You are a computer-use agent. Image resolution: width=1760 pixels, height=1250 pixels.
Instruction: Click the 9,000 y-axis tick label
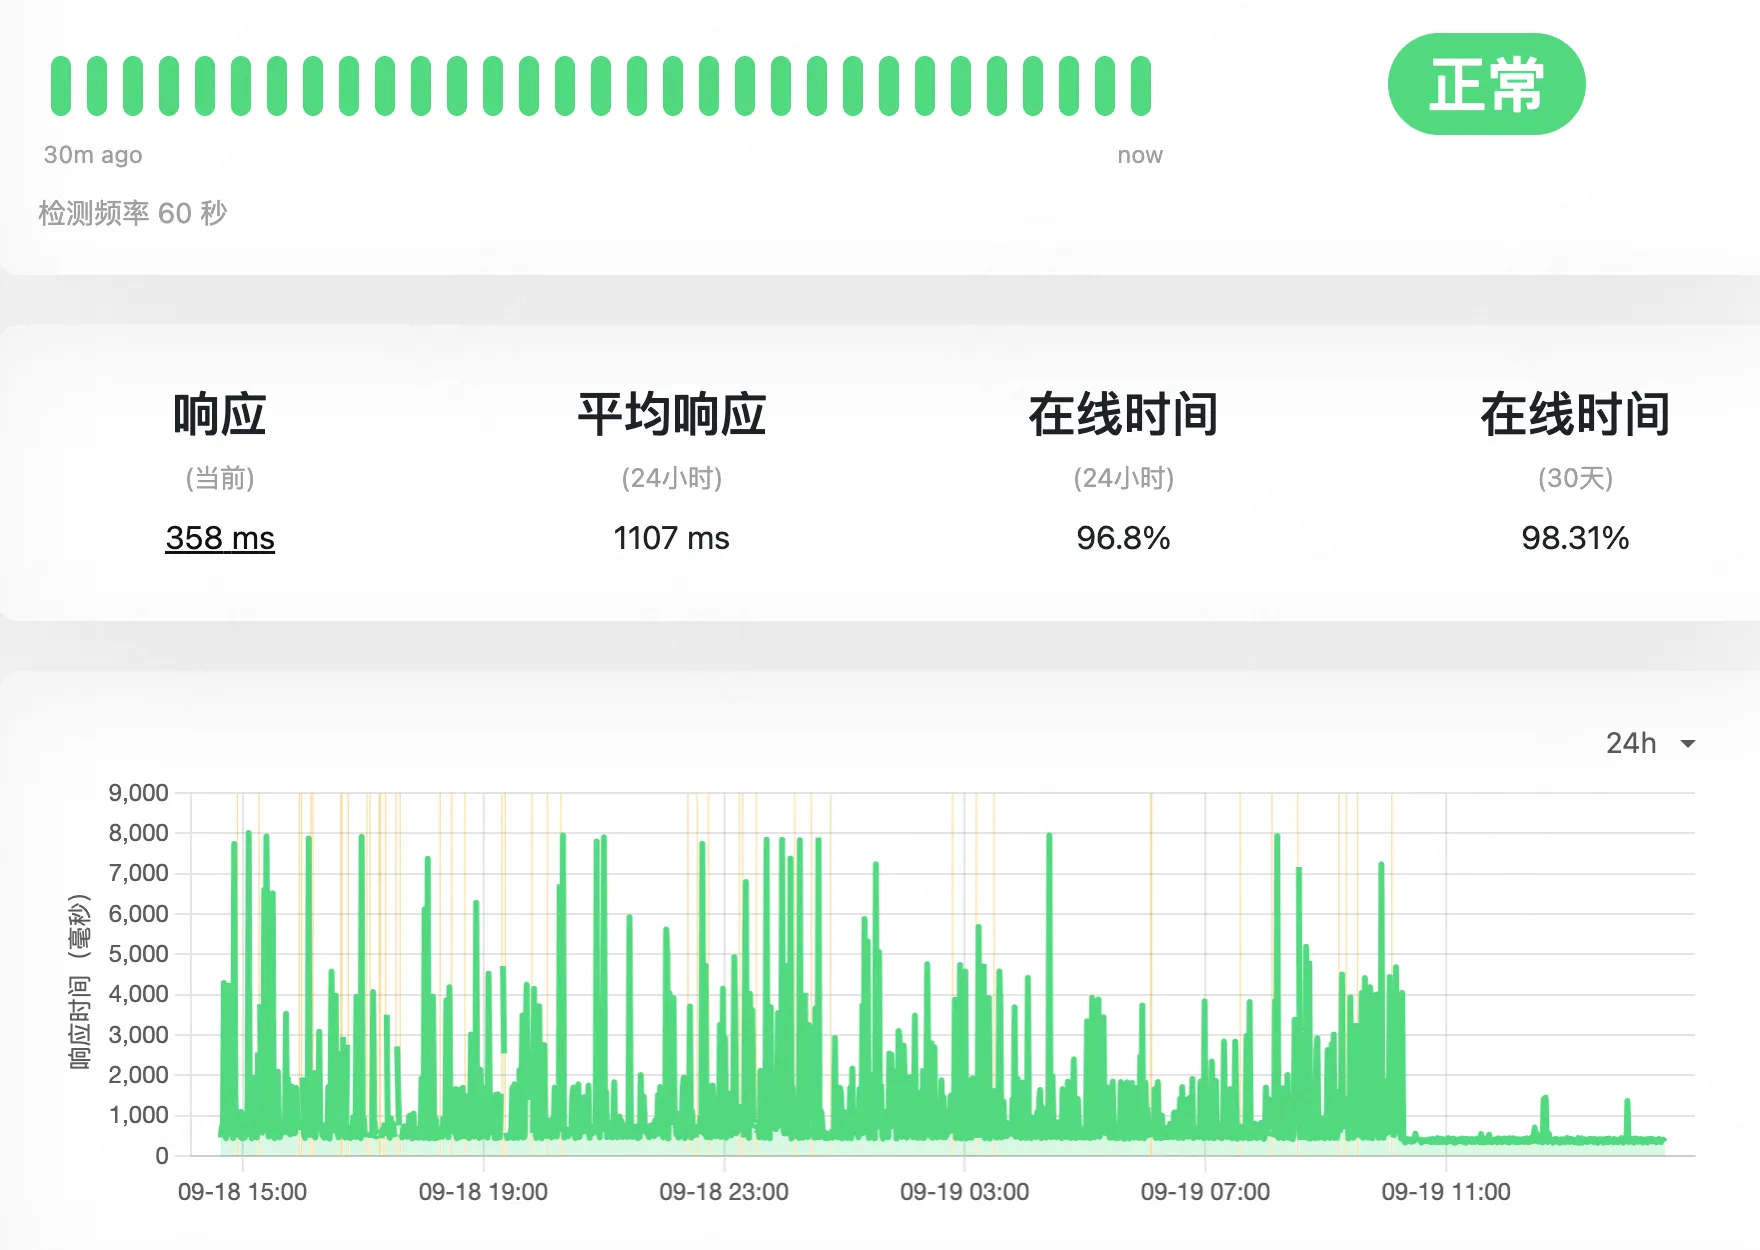click(x=138, y=793)
